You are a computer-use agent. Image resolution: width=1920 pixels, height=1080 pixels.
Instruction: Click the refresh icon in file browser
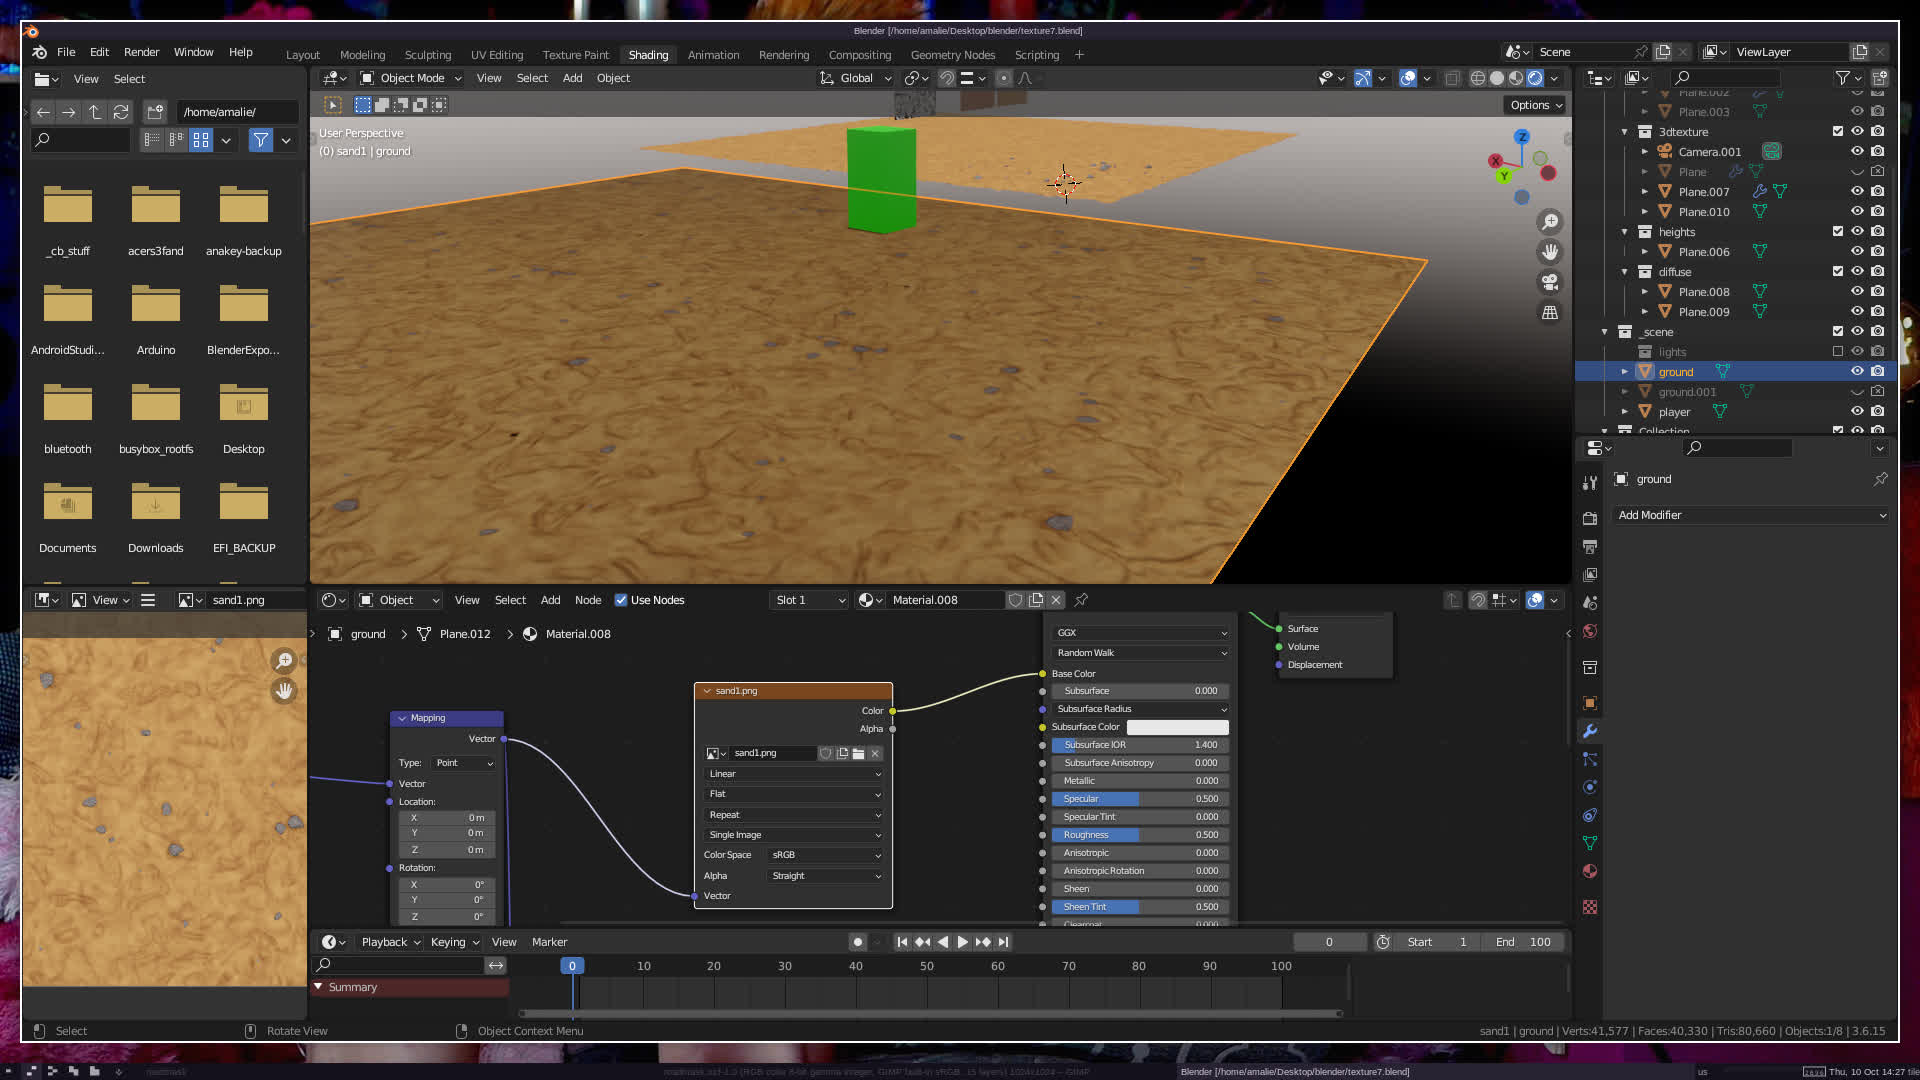(x=121, y=112)
